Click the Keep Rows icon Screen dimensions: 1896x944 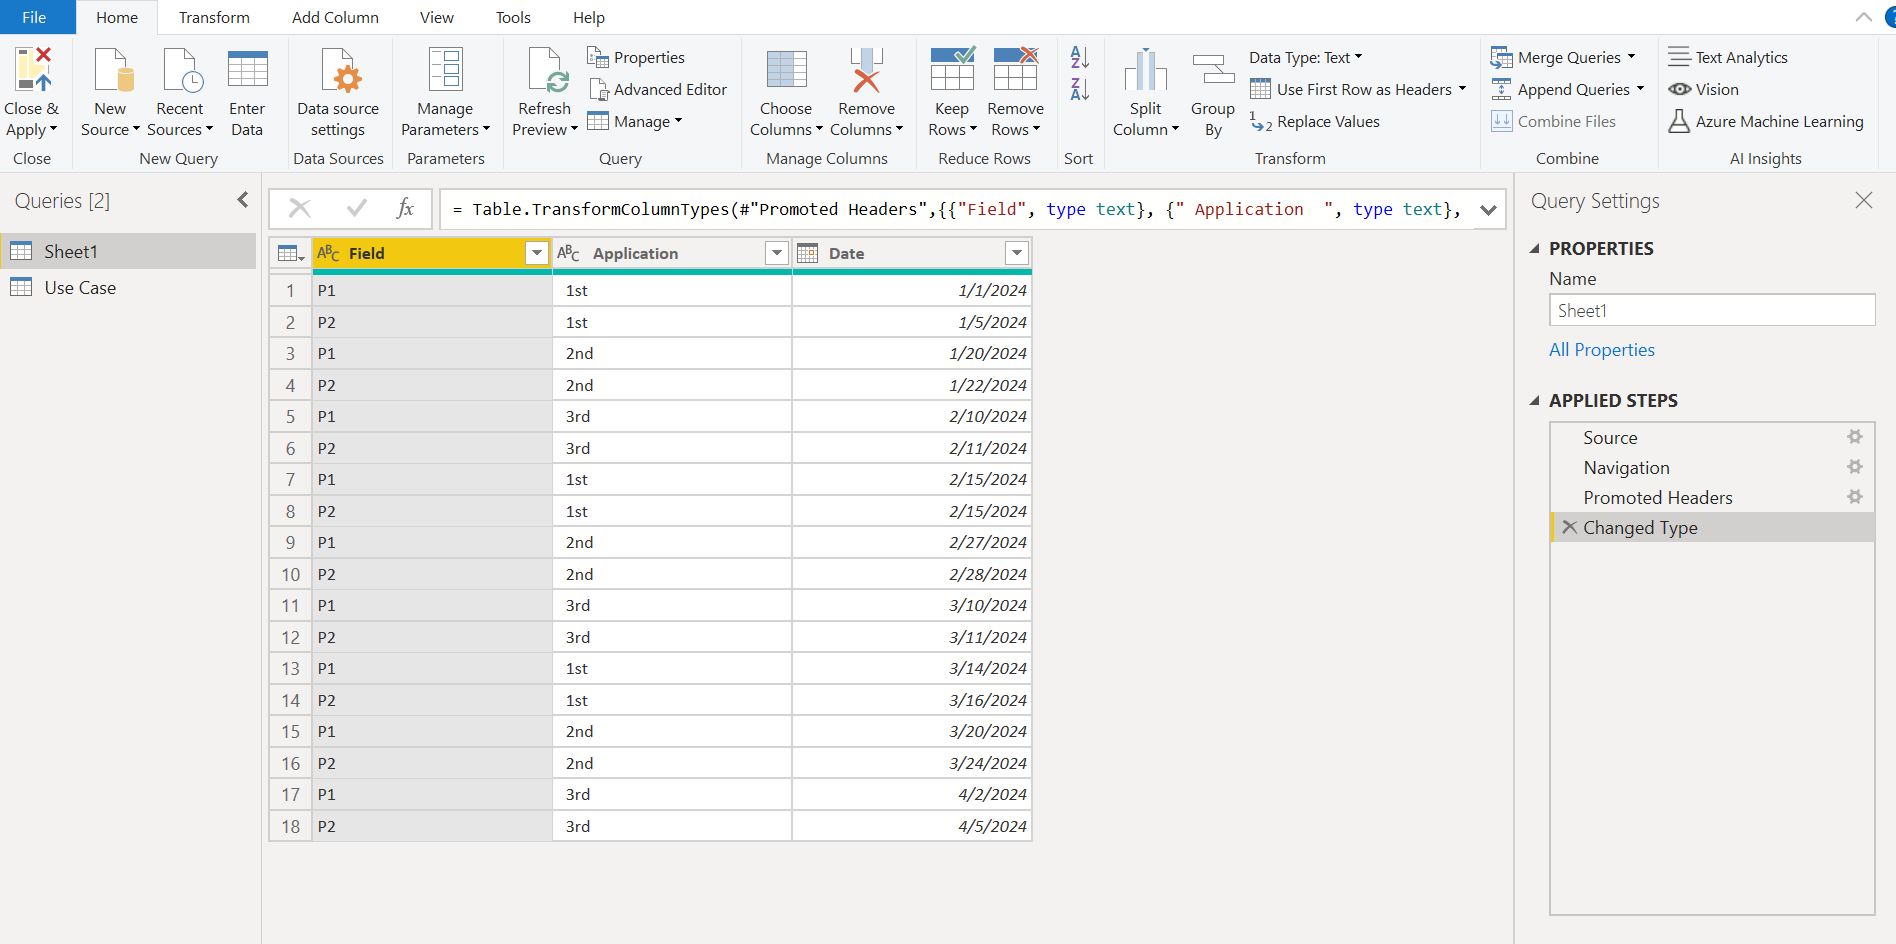click(952, 70)
